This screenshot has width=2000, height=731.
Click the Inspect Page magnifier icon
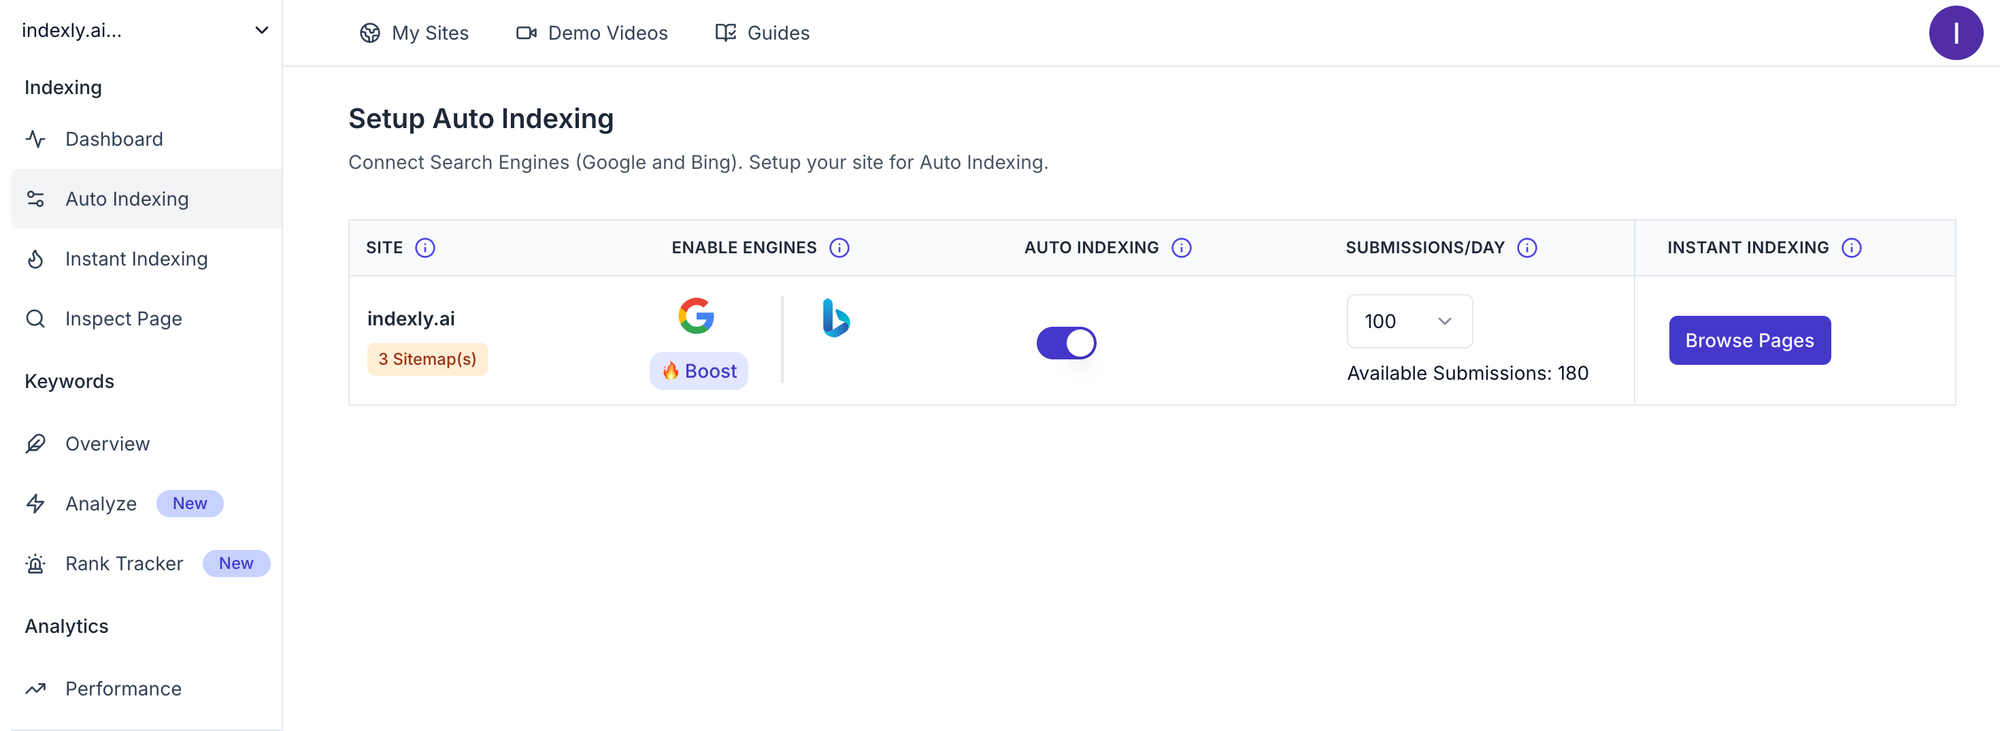pos(36,319)
